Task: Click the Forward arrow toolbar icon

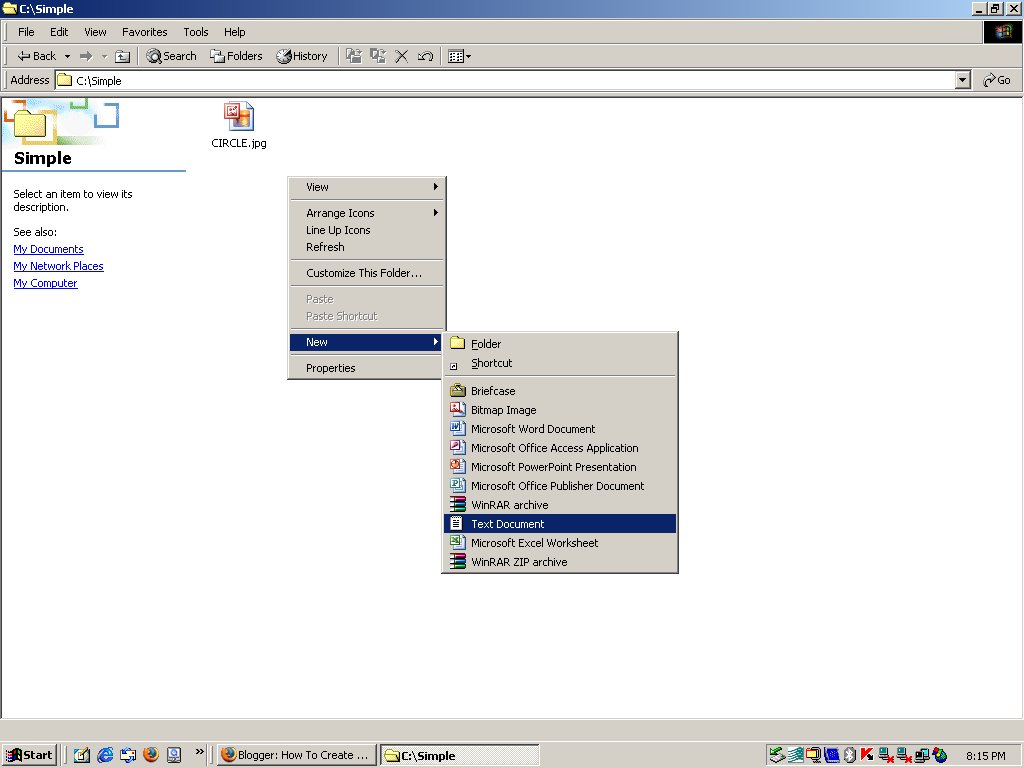Action: point(86,56)
